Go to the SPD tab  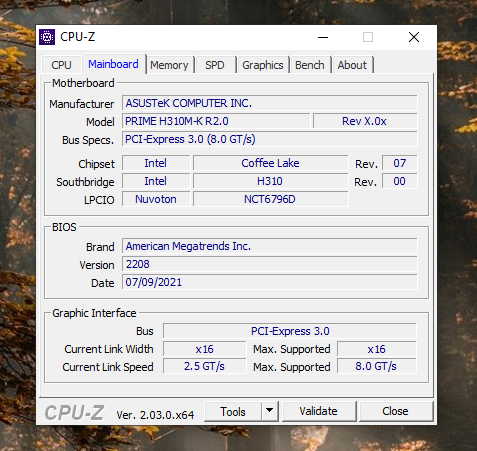point(215,65)
